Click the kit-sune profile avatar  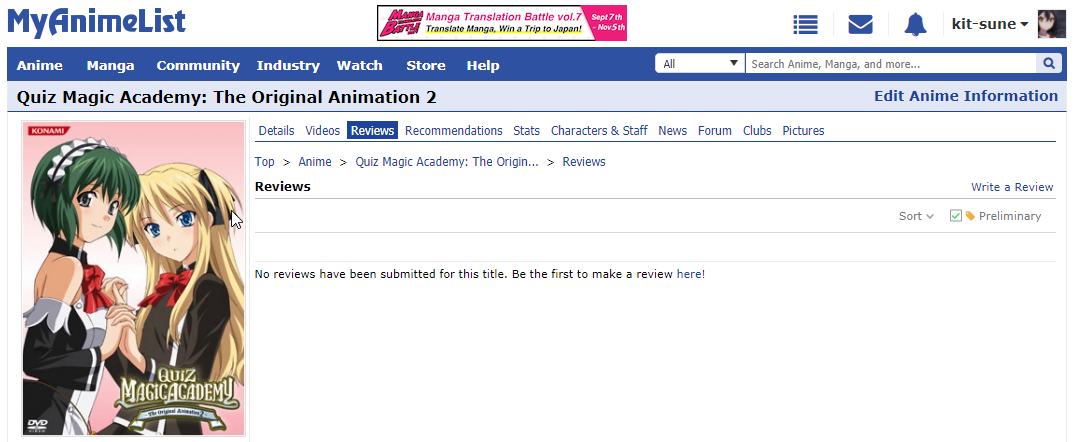coord(1052,24)
